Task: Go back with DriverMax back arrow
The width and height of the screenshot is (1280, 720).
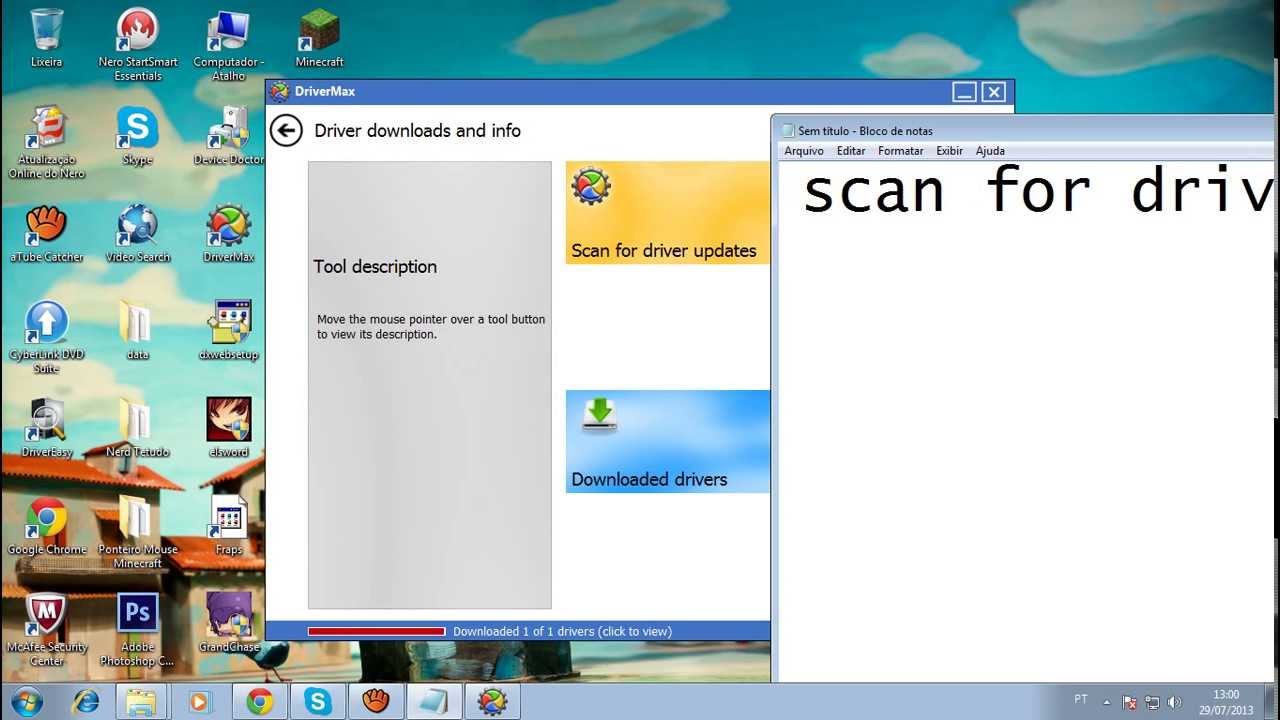Action: (286, 130)
